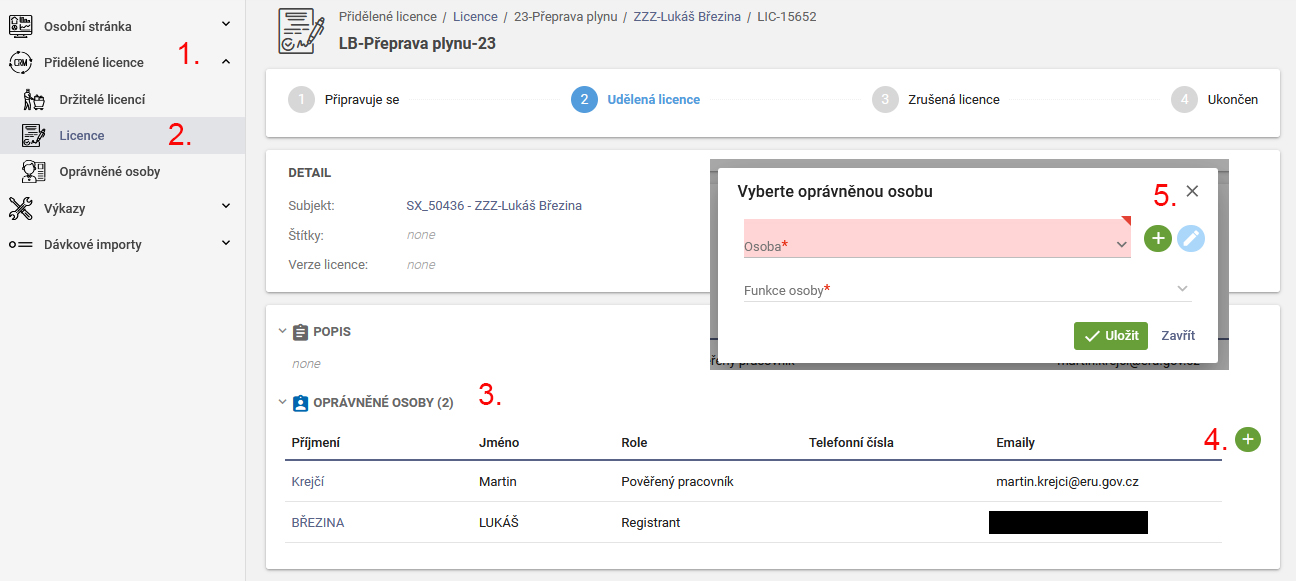Open the Krejčí person row link
Screen dimensions: 1296x581
(308, 481)
